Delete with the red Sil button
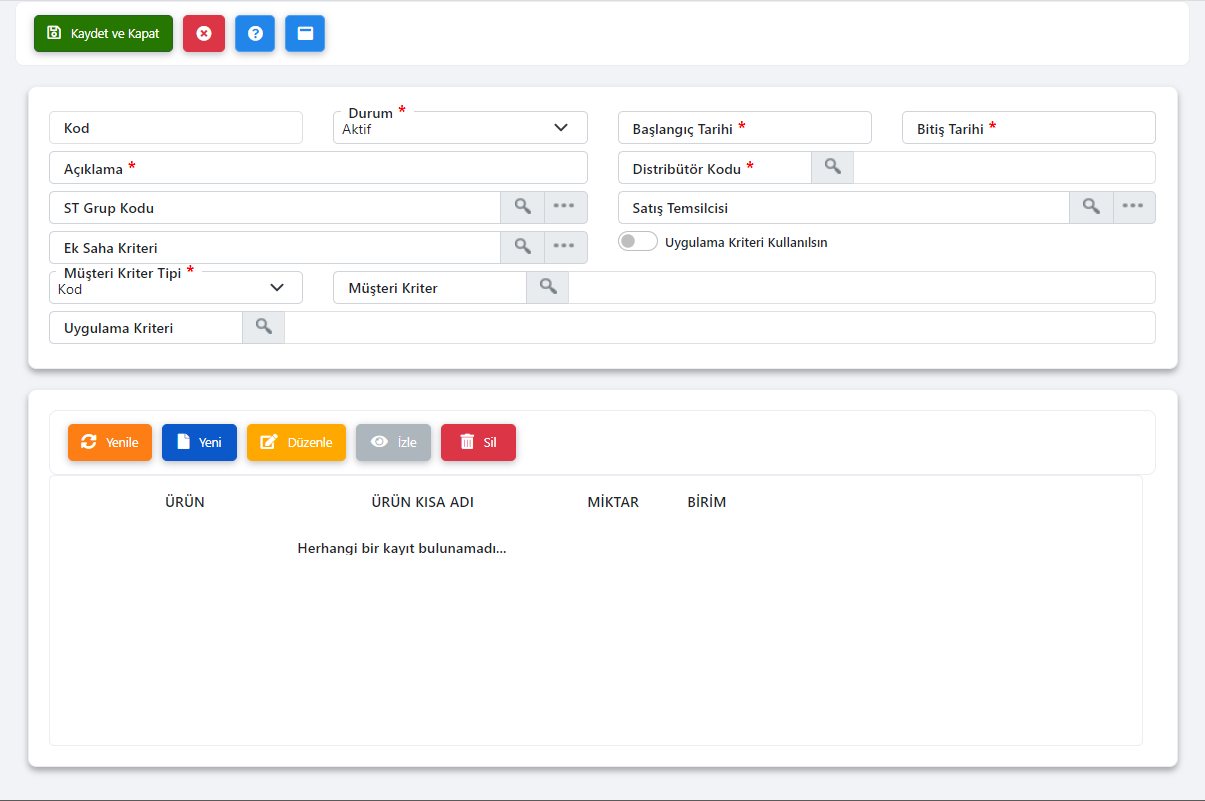Image resolution: width=1205 pixels, height=801 pixels. pos(478,442)
